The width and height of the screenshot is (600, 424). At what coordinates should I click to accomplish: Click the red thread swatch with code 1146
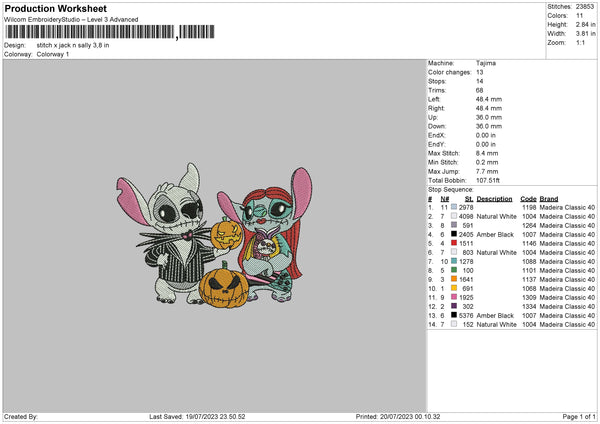pos(454,243)
